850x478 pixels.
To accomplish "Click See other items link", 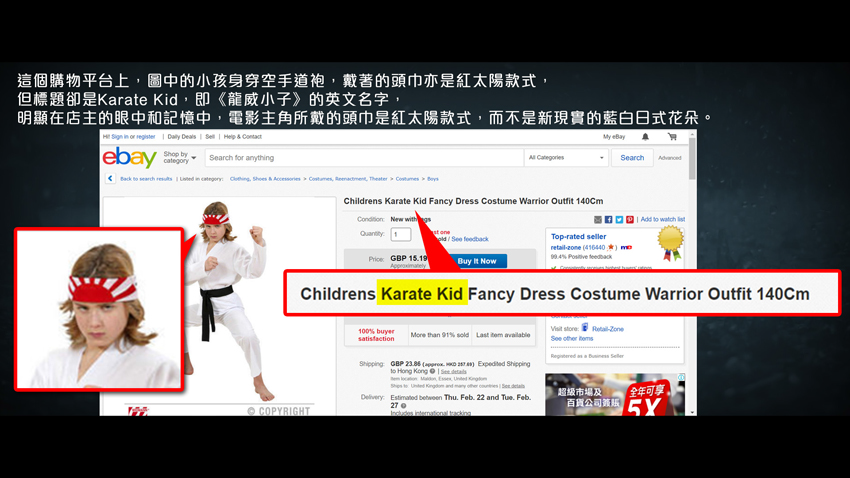I will (572, 339).
